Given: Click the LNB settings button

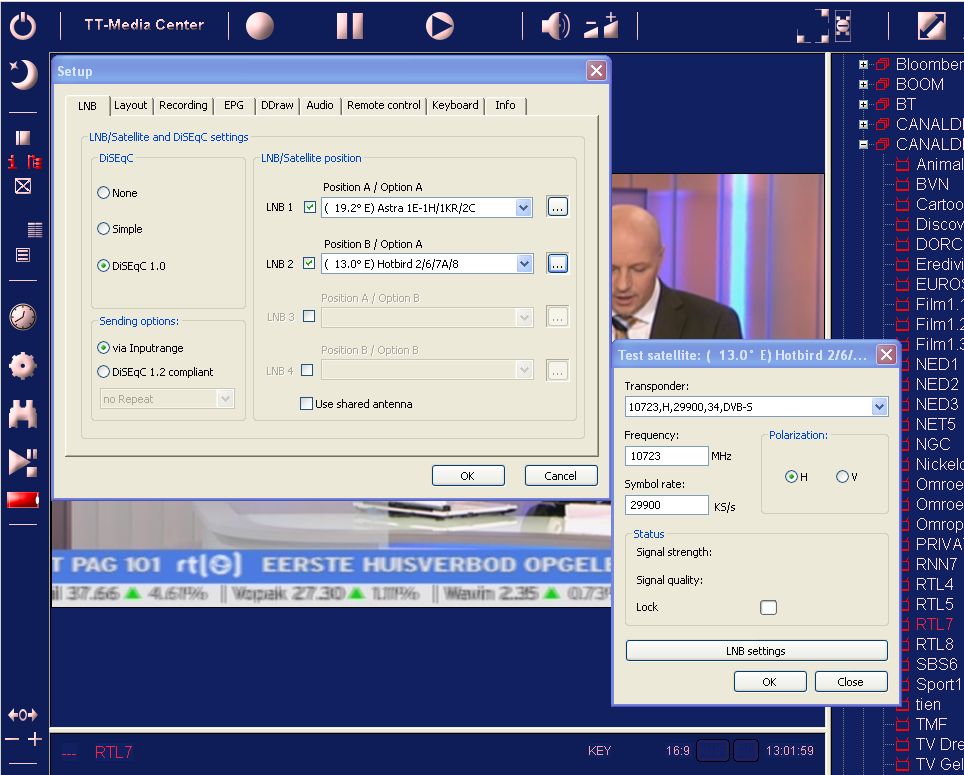Looking at the screenshot, I should click(x=756, y=651).
